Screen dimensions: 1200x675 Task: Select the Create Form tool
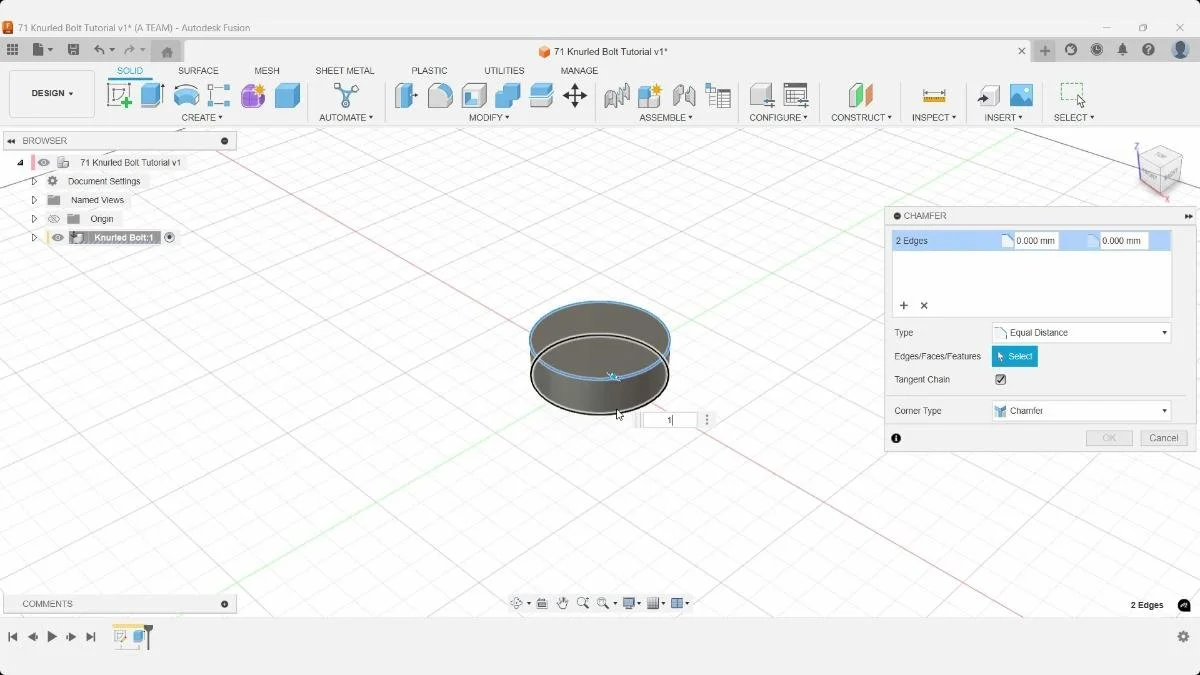(x=253, y=95)
